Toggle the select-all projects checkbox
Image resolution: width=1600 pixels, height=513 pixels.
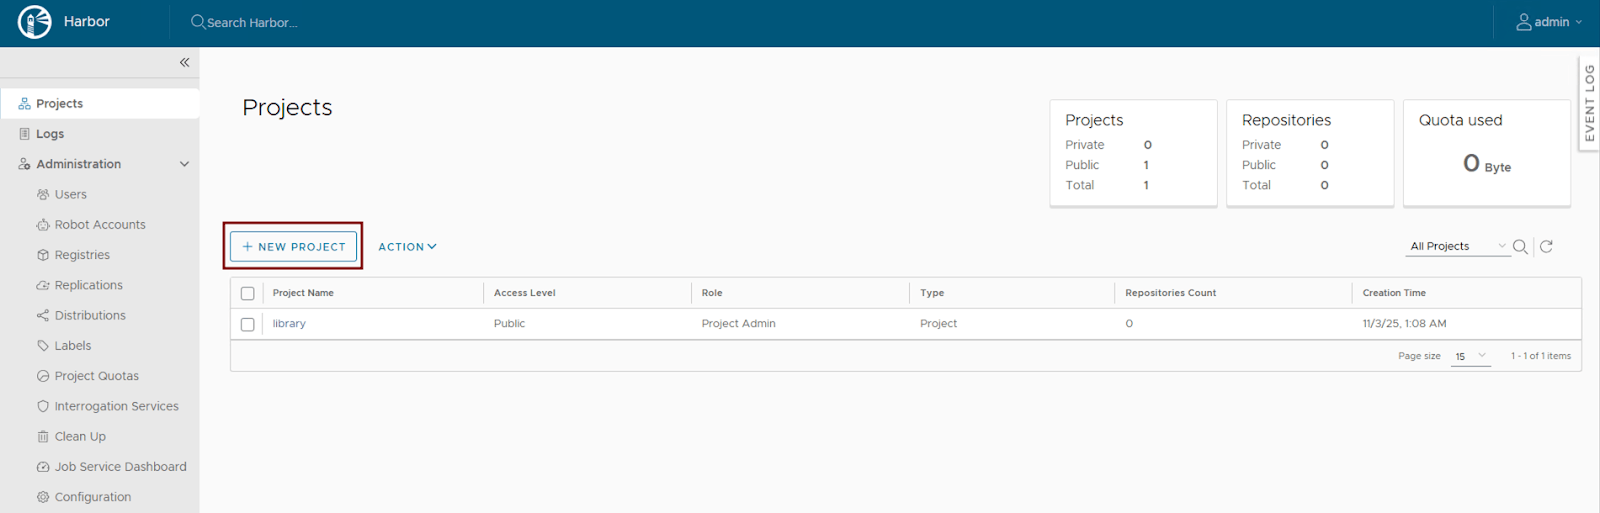(248, 293)
